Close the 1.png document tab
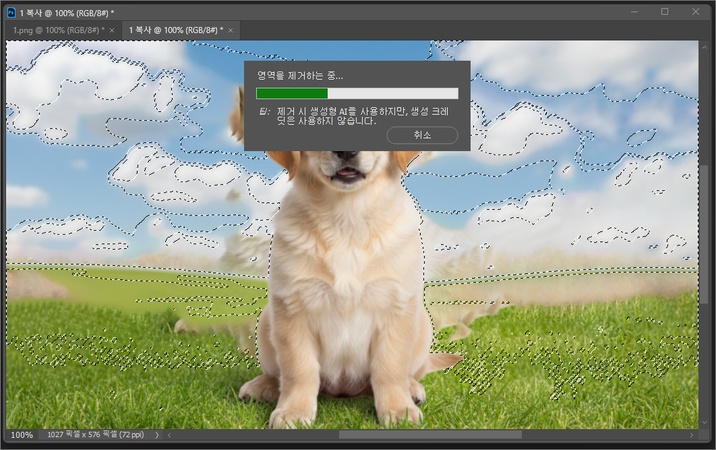This screenshot has height=450, width=716. [112, 31]
